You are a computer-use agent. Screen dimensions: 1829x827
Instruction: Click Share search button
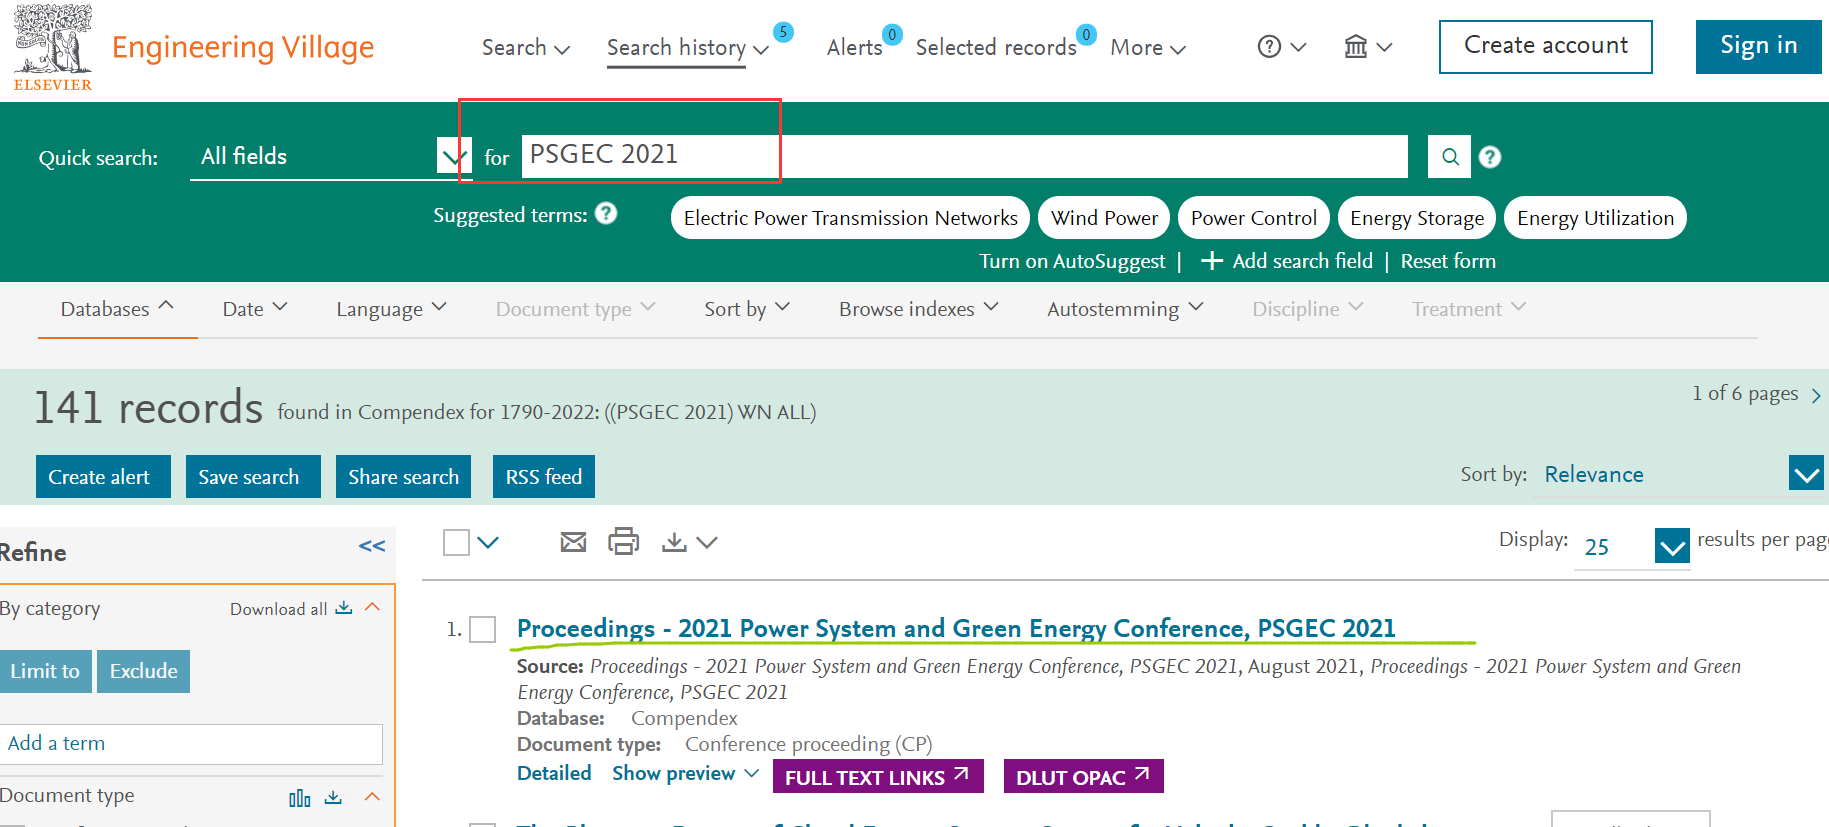click(404, 477)
